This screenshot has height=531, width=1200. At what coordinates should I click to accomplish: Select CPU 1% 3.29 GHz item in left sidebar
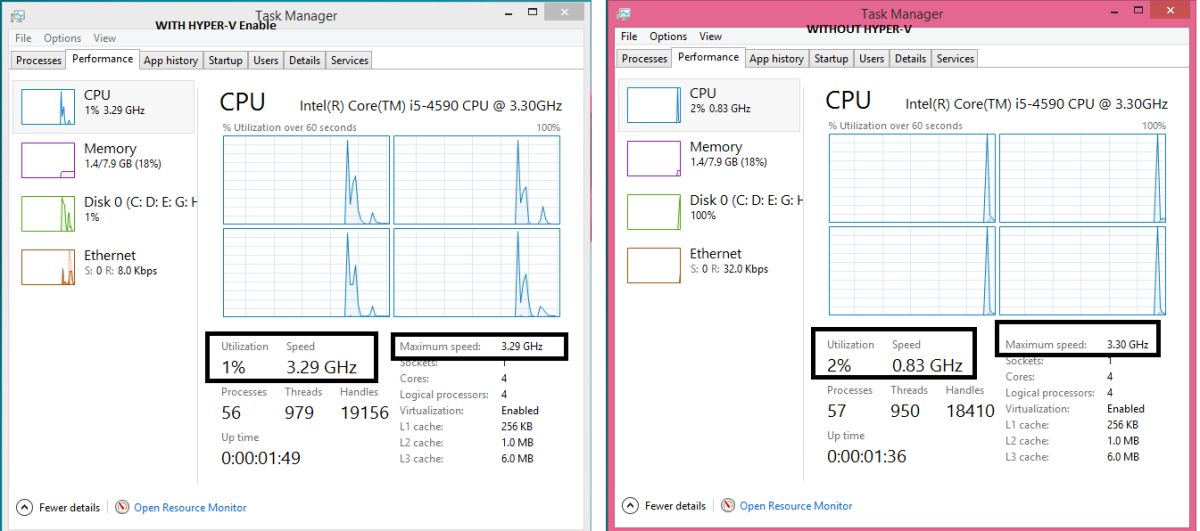(104, 106)
